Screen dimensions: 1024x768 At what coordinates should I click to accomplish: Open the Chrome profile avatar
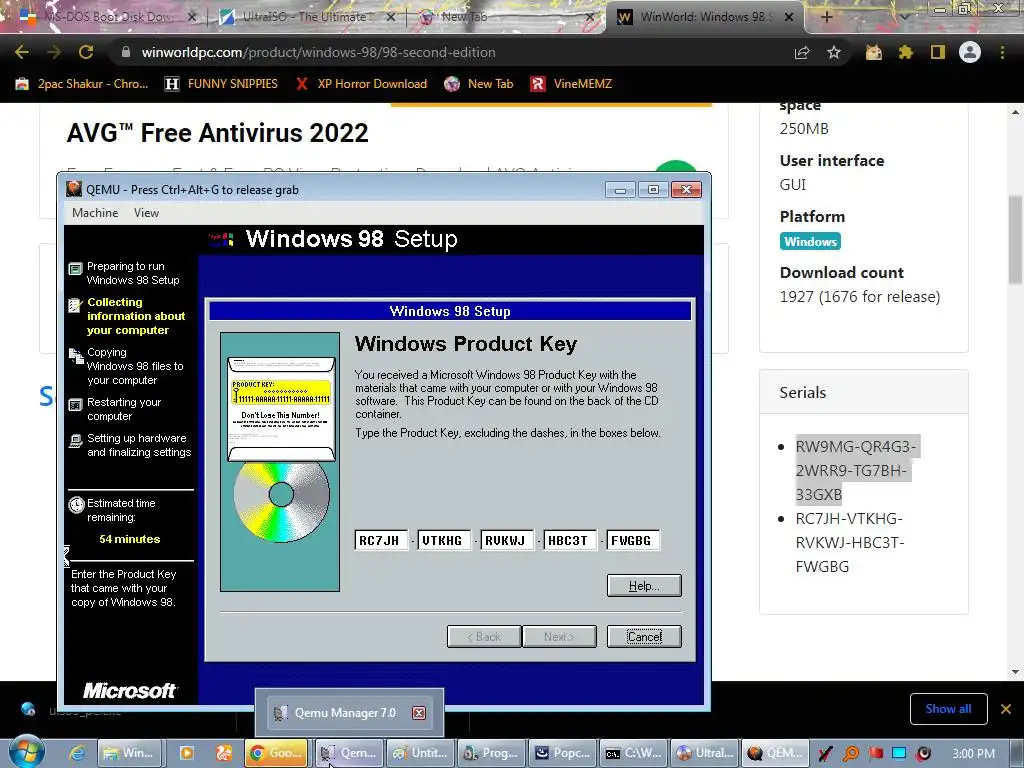[x=970, y=52]
